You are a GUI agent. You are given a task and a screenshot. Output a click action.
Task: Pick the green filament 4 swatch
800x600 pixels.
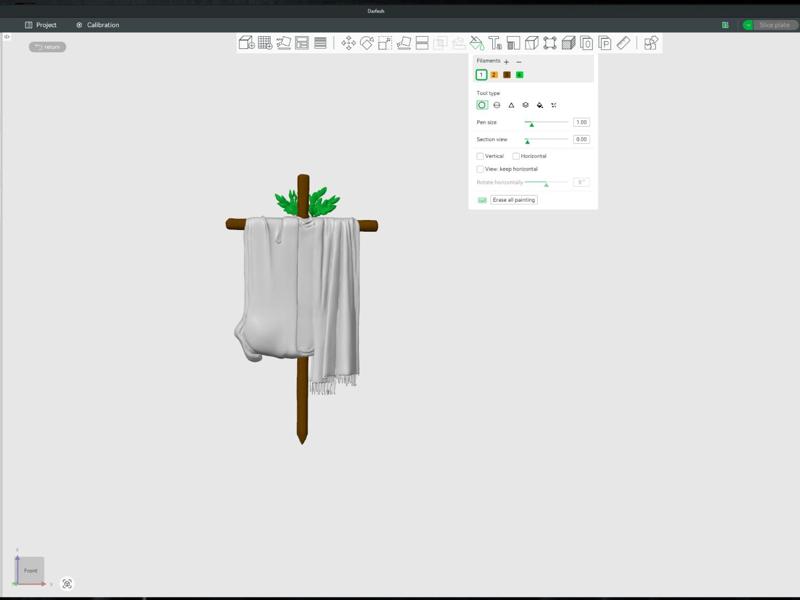click(x=519, y=75)
